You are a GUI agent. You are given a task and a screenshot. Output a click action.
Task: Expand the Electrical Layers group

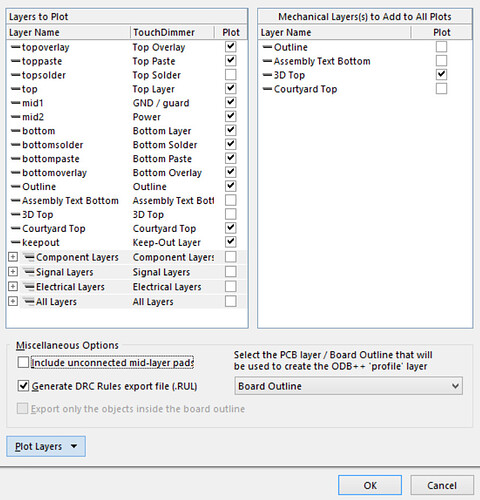click(13, 287)
